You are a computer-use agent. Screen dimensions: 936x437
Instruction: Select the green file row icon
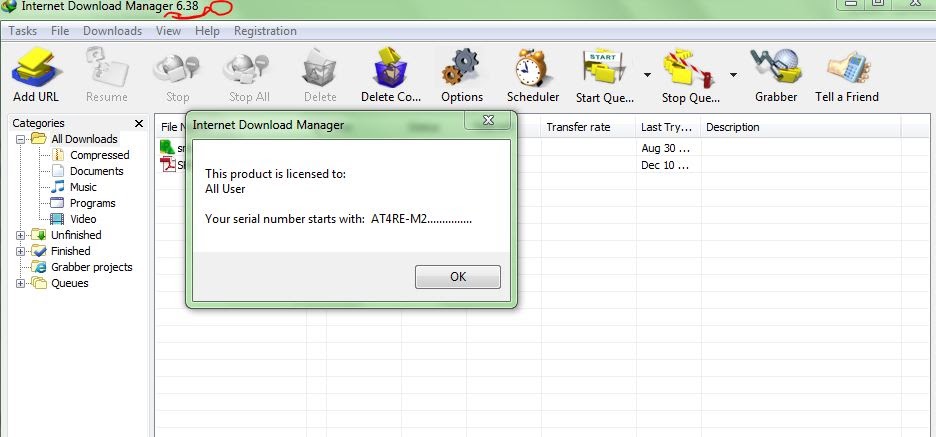(167, 147)
